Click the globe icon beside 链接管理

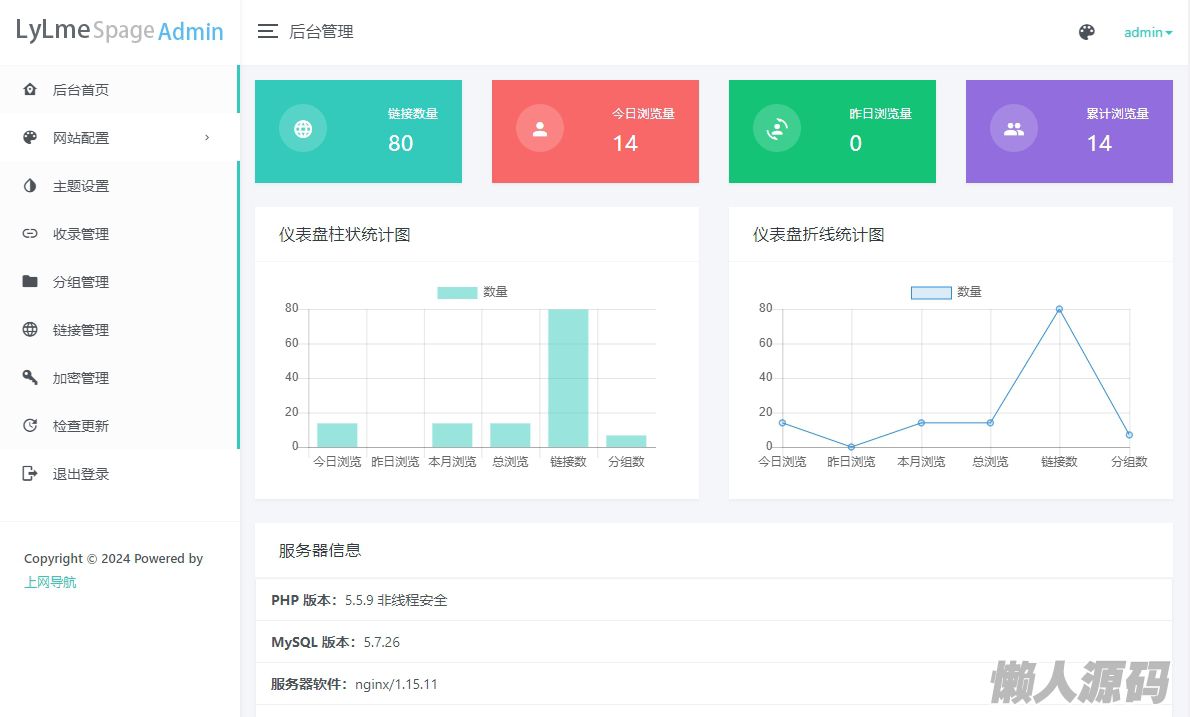[30, 330]
